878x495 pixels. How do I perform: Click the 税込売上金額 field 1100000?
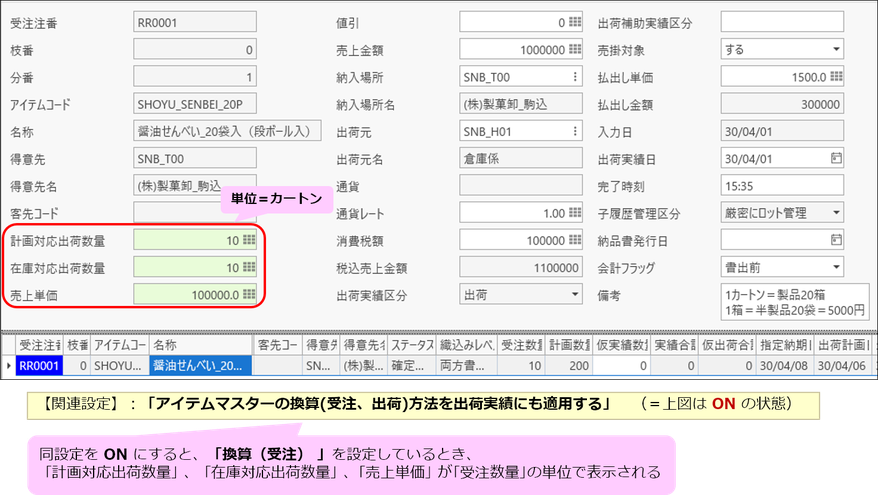pos(521,268)
